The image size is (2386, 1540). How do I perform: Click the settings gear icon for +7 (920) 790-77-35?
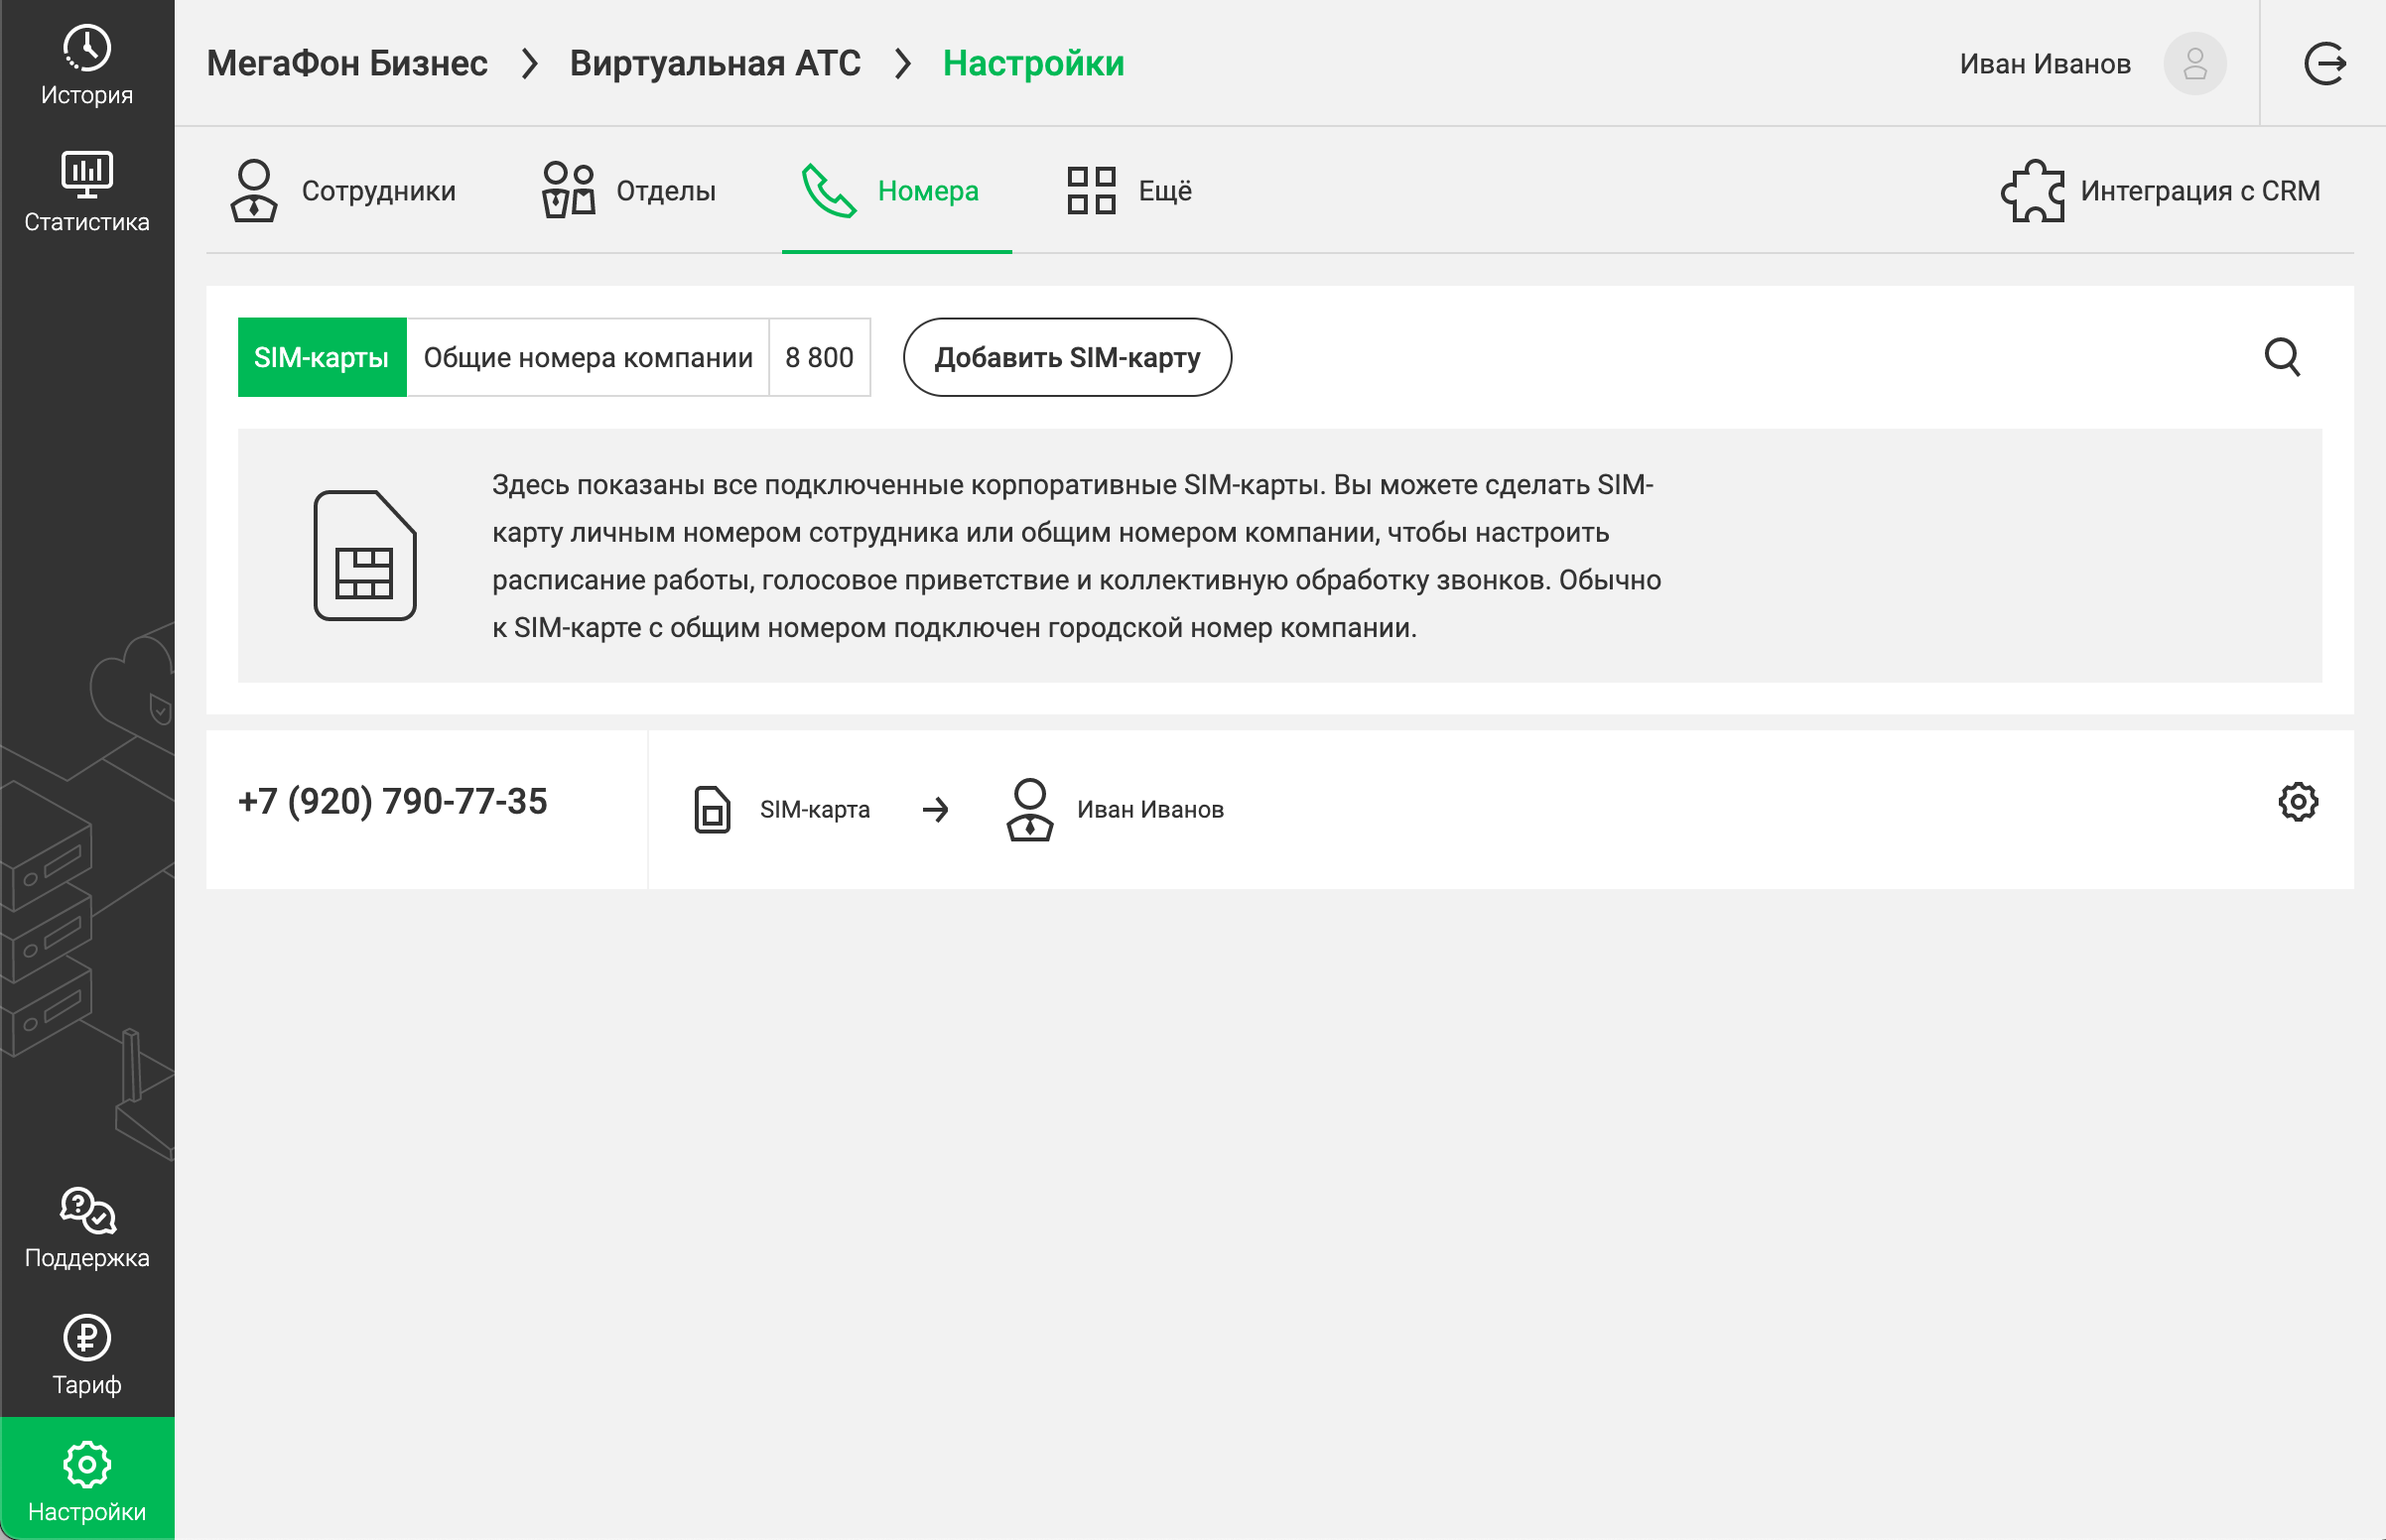(x=2298, y=802)
